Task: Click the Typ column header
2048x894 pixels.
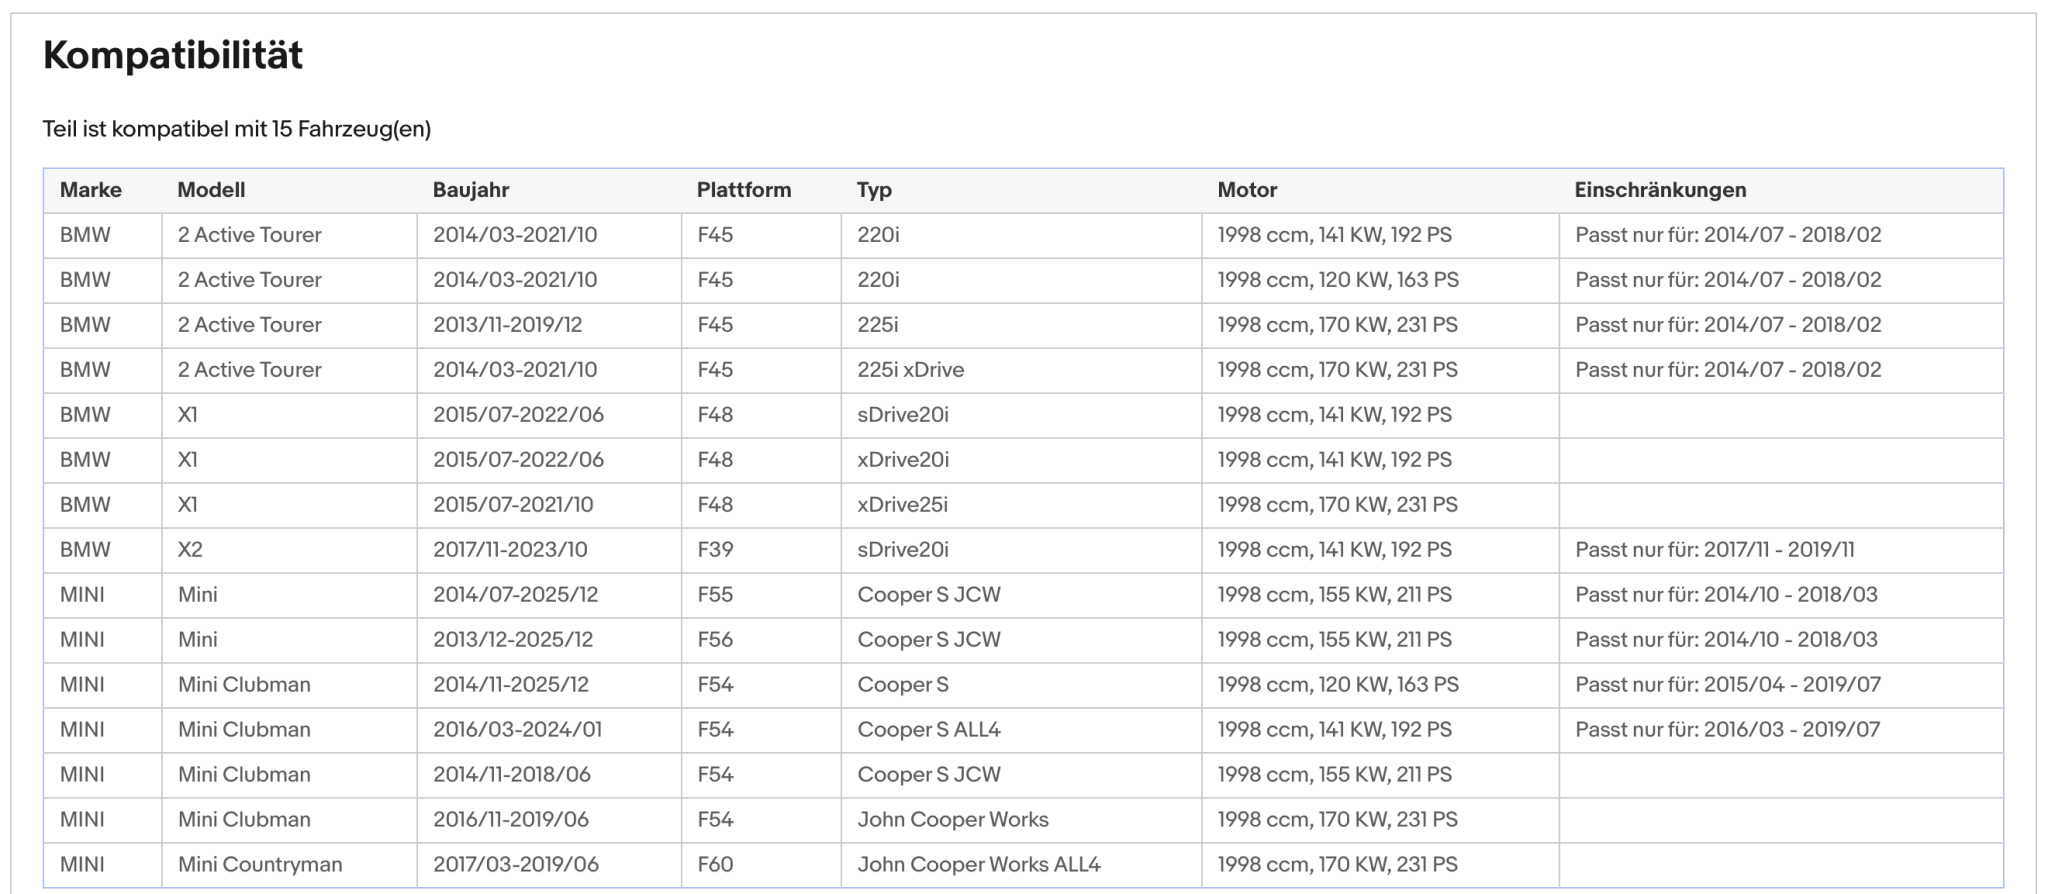Action: pyautogui.click(x=874, y=190)
